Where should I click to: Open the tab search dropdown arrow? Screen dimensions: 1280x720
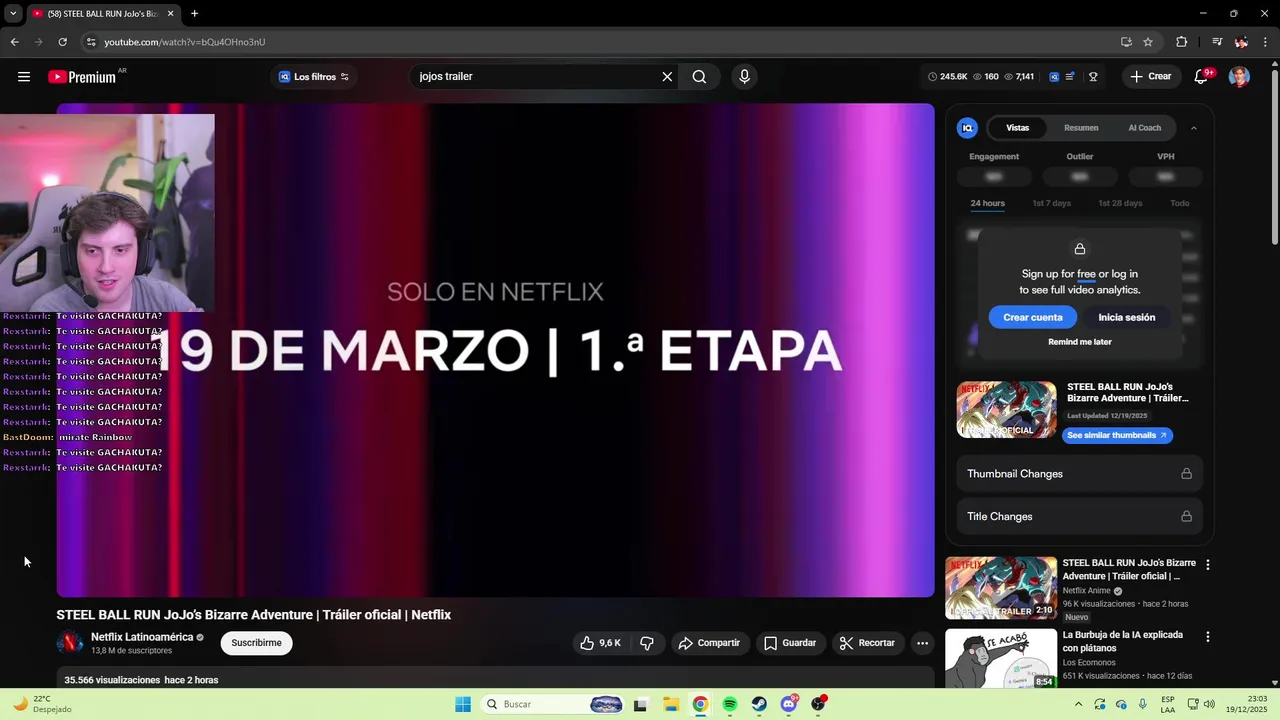13,14
